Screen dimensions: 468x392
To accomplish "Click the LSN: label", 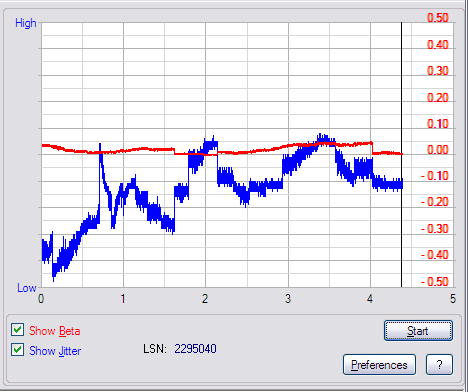I will pos(155,349).
